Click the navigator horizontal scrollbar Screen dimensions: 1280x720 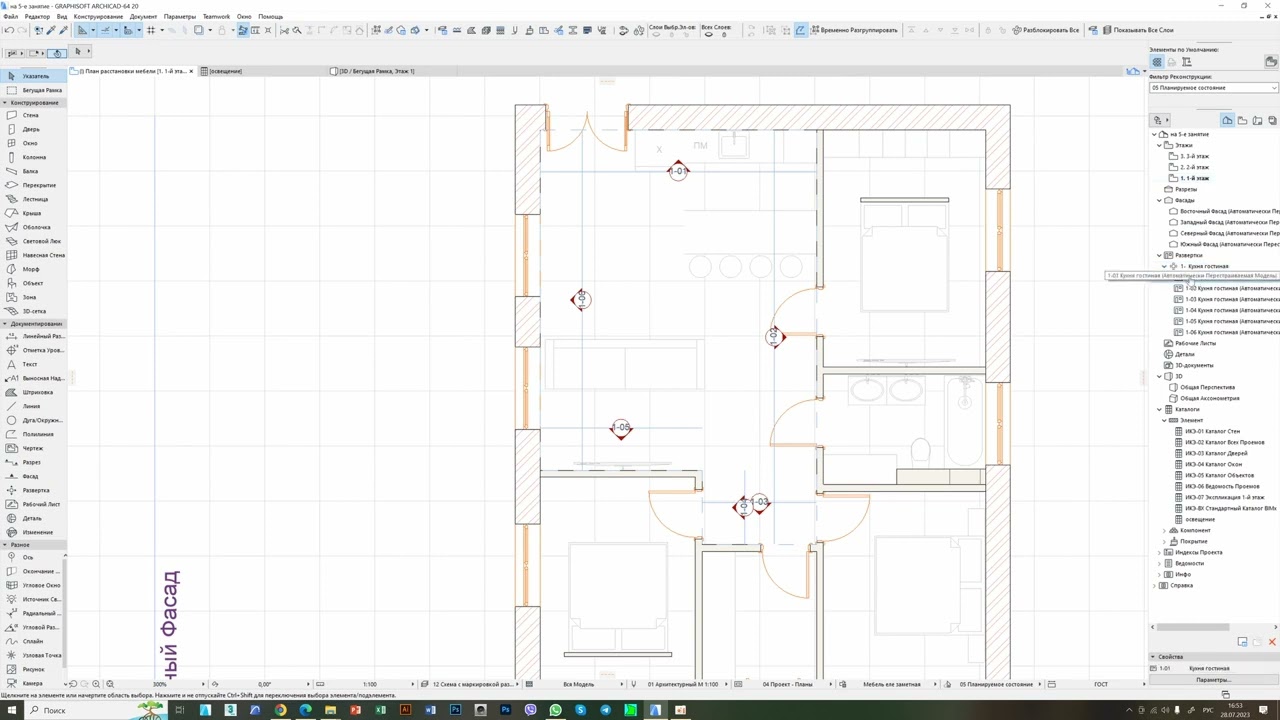tap(1195, 628)
